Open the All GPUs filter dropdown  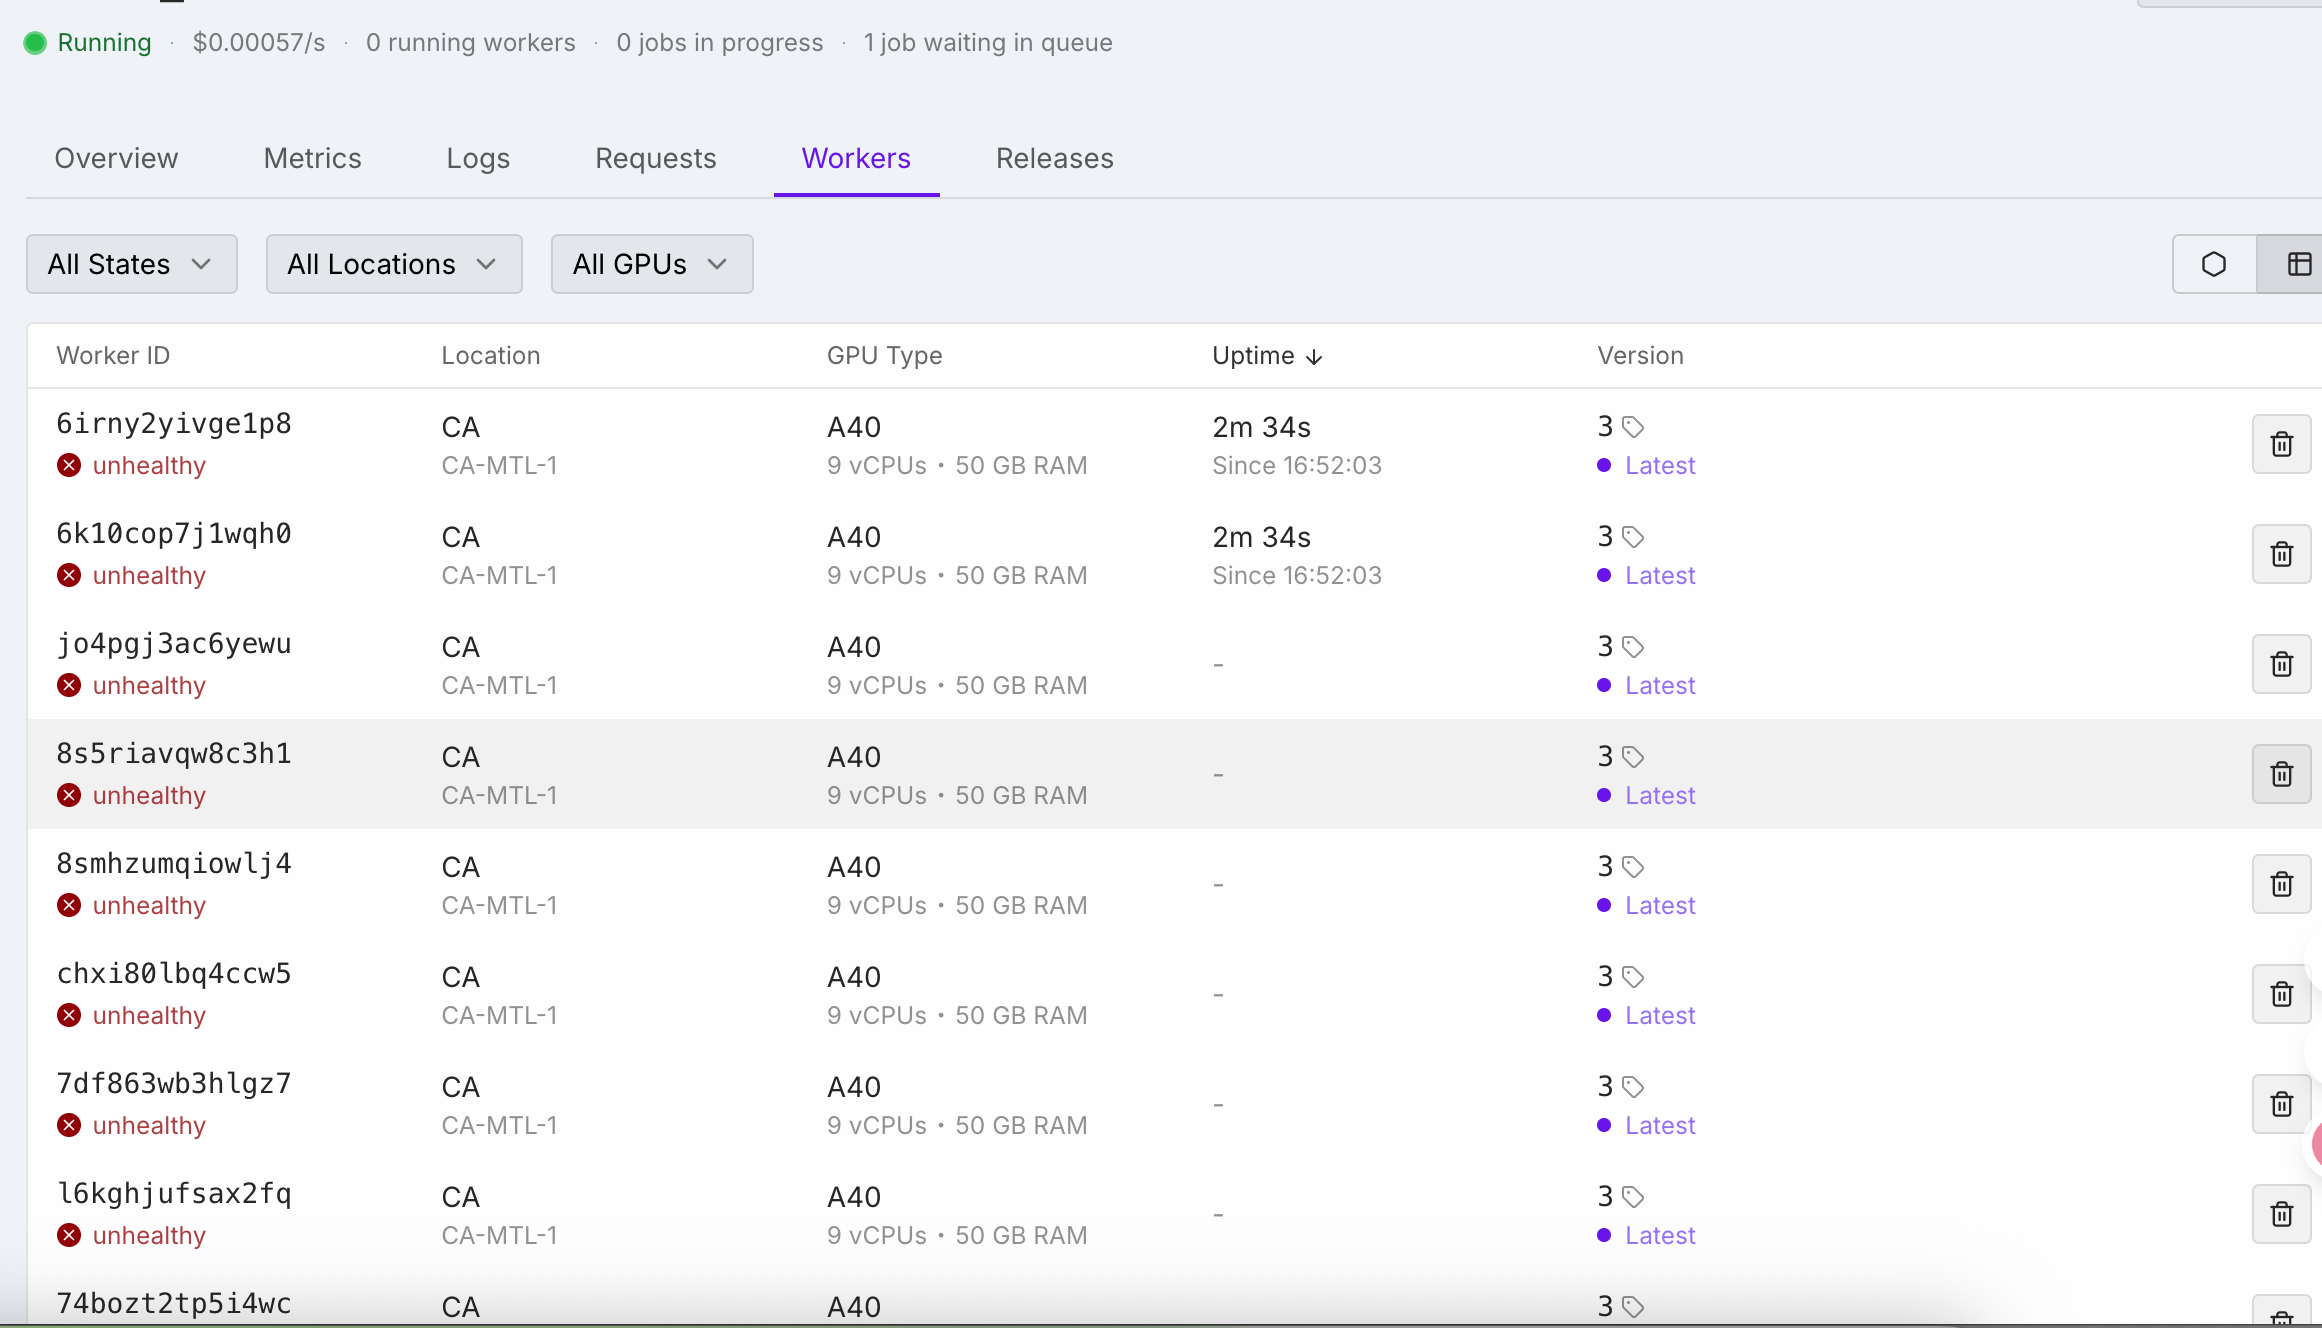tap(651, 264)
